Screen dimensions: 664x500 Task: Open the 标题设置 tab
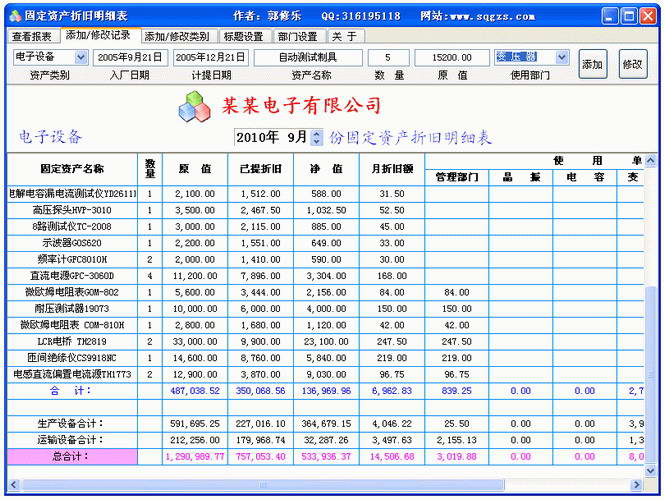click(243, 37)
